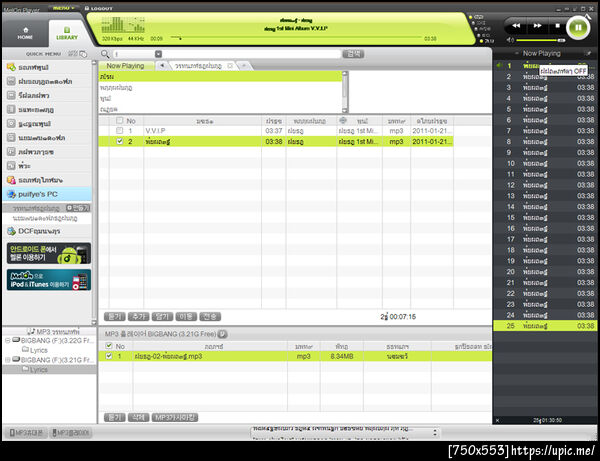Skip to the next track
The image size is (600, 461).
click(x=538, y=26)
